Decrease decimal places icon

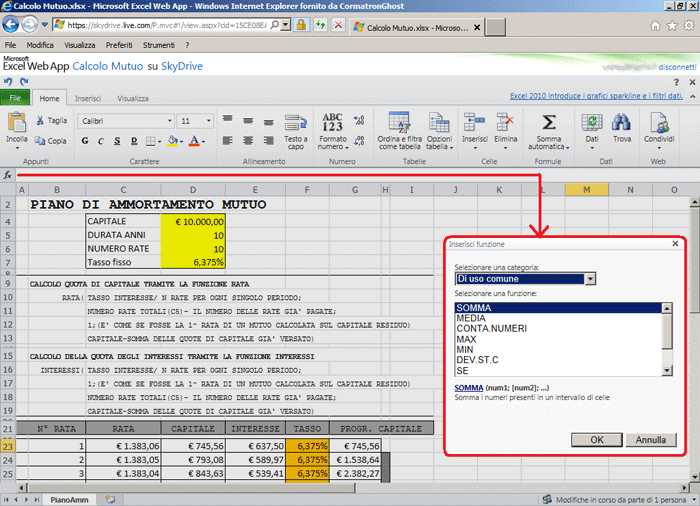pyautogui.click(x=359, y=141)
